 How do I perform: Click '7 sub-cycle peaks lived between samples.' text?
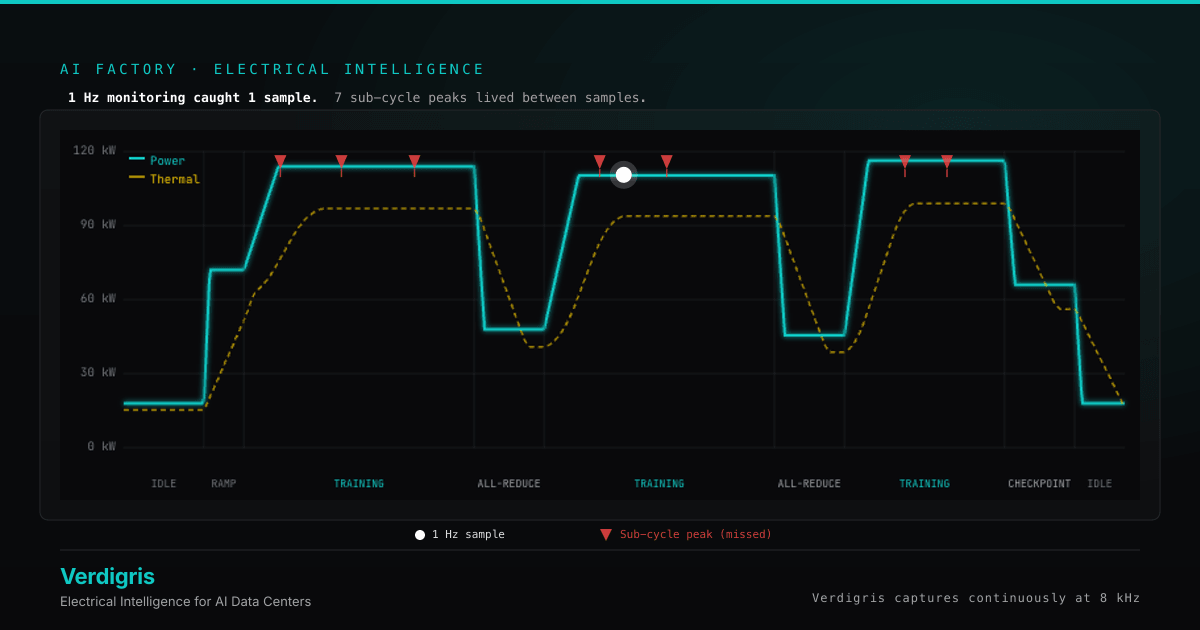(x=490, y=98)
